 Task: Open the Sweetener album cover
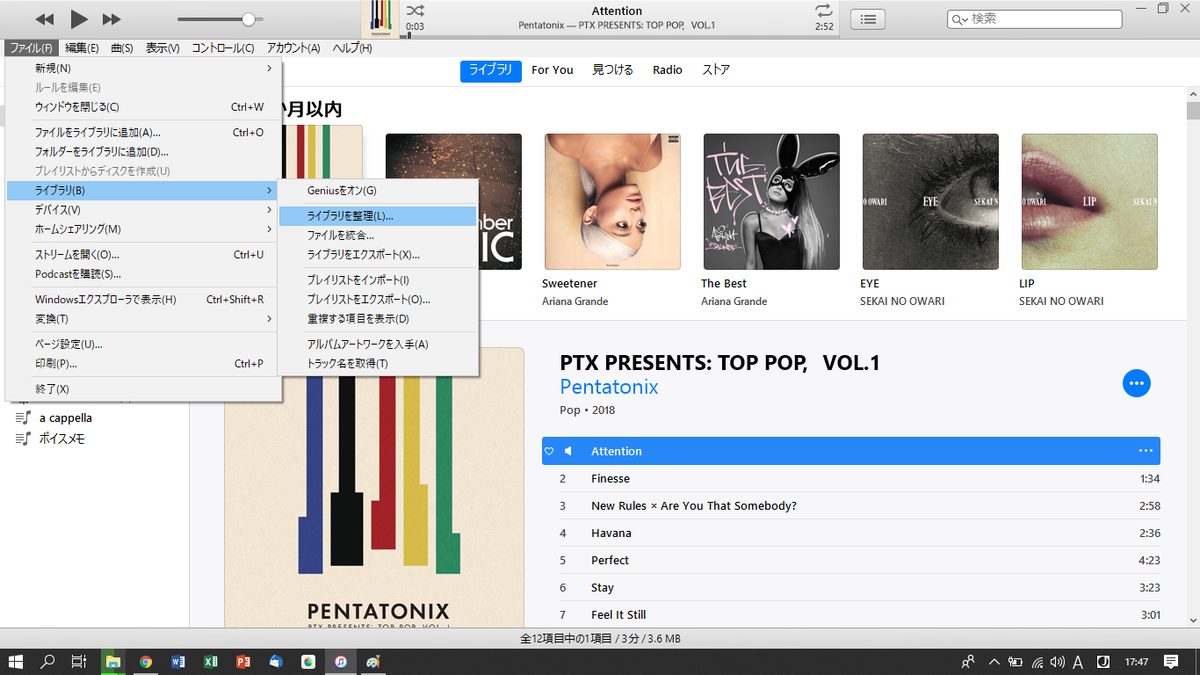coord(613,202)
